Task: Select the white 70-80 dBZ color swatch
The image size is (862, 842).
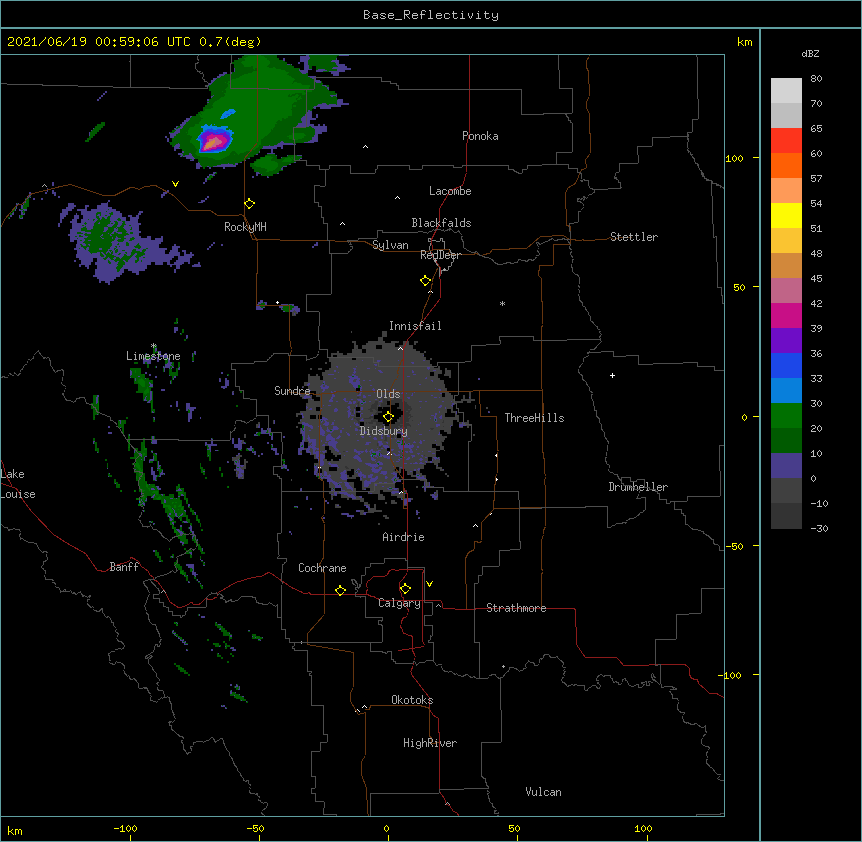Action: click(786, 91)
